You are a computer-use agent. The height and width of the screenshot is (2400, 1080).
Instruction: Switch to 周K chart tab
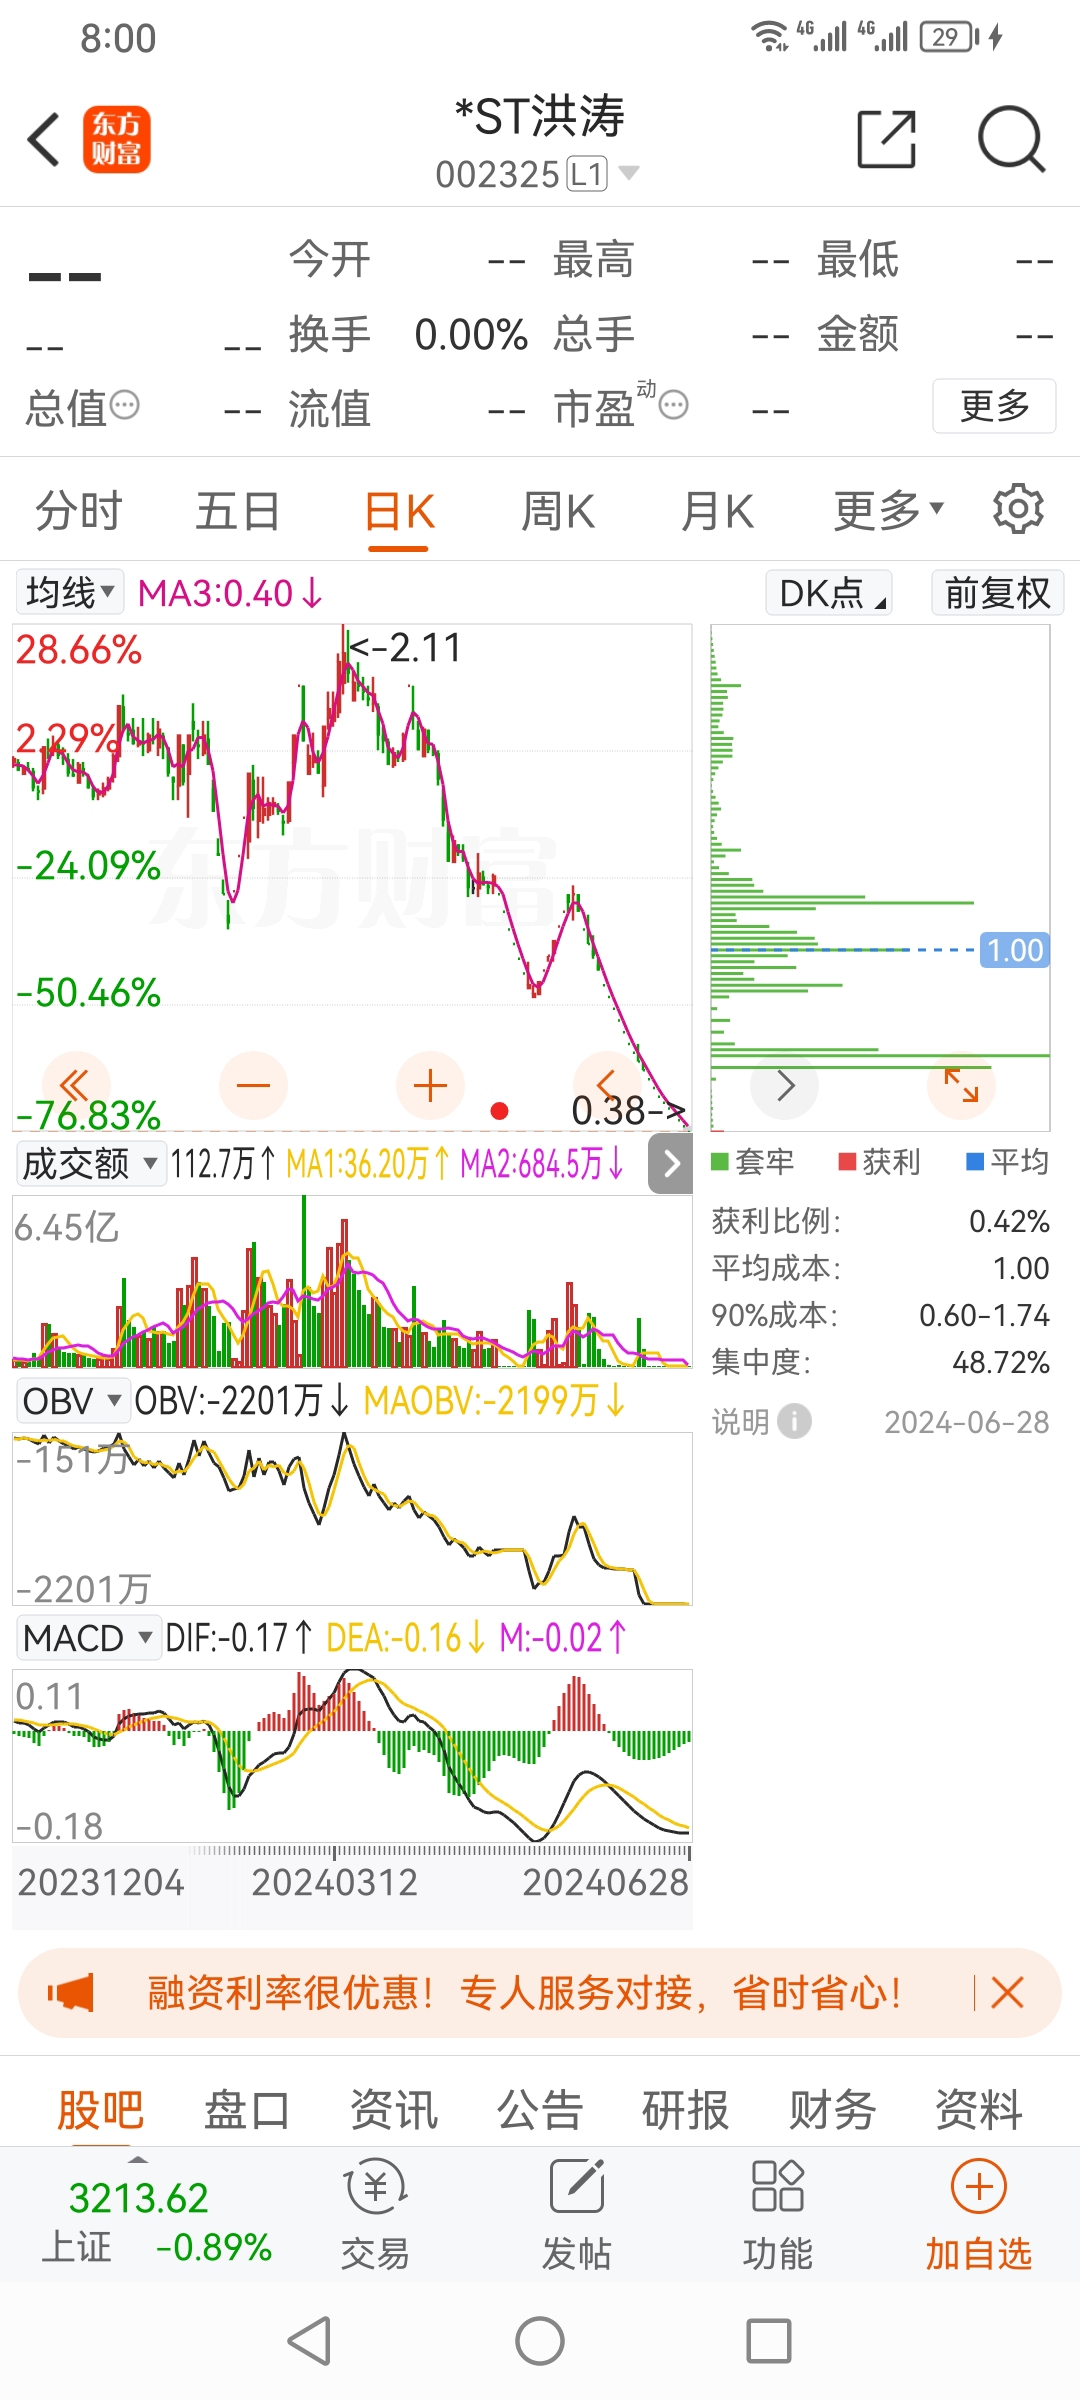pyautogui.click(x=558, y=511)
